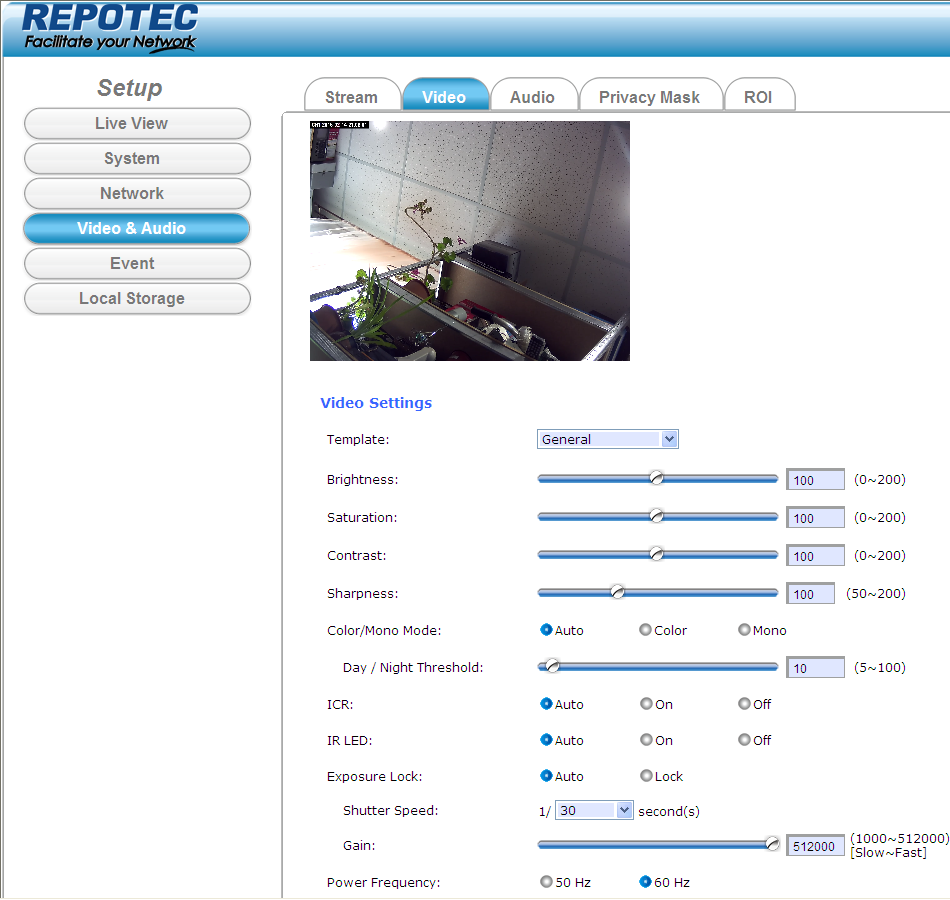
Task: Turn IR LED Off
Action: coord(744,740)
